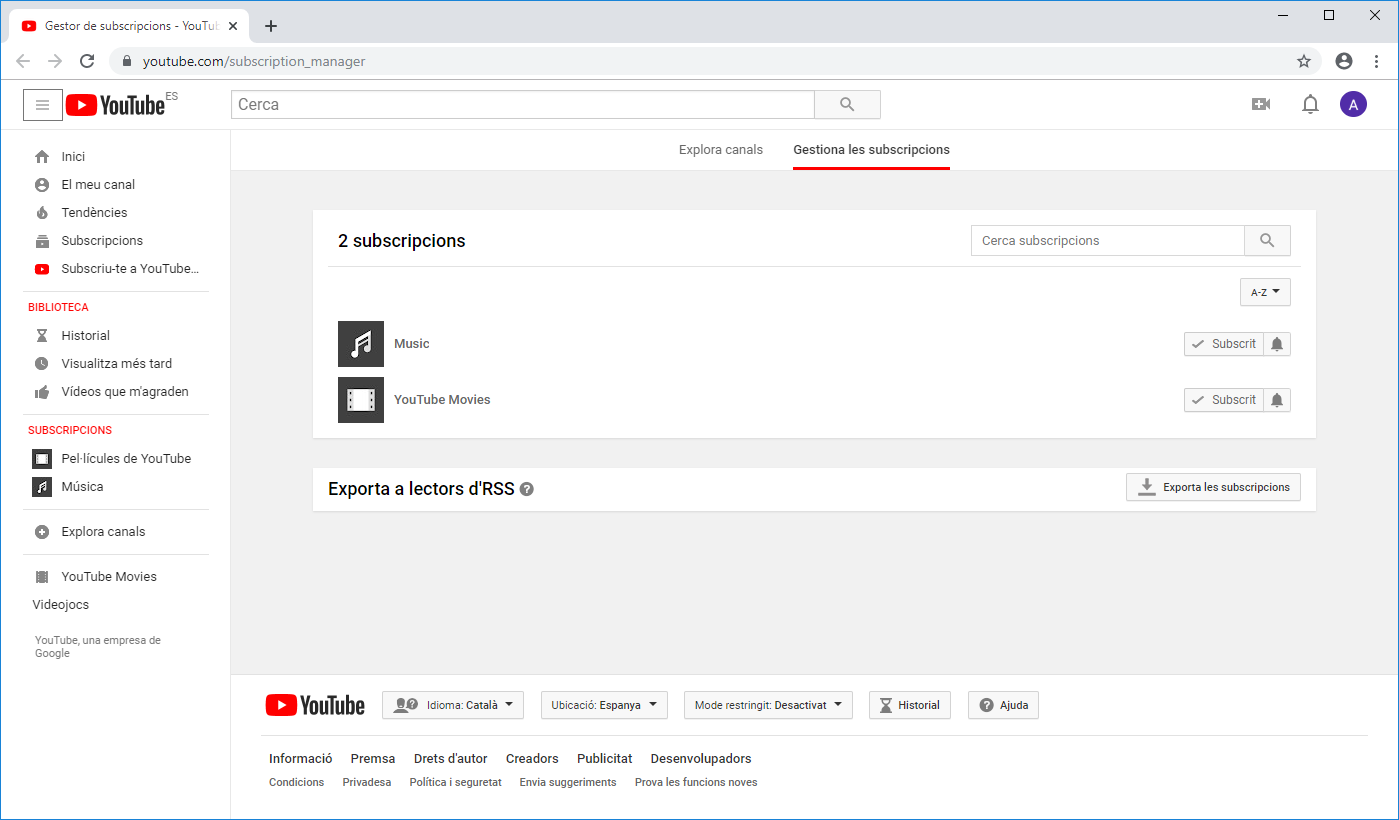
Task: Bookmark this page with star icon
Action: [1304, 61]
